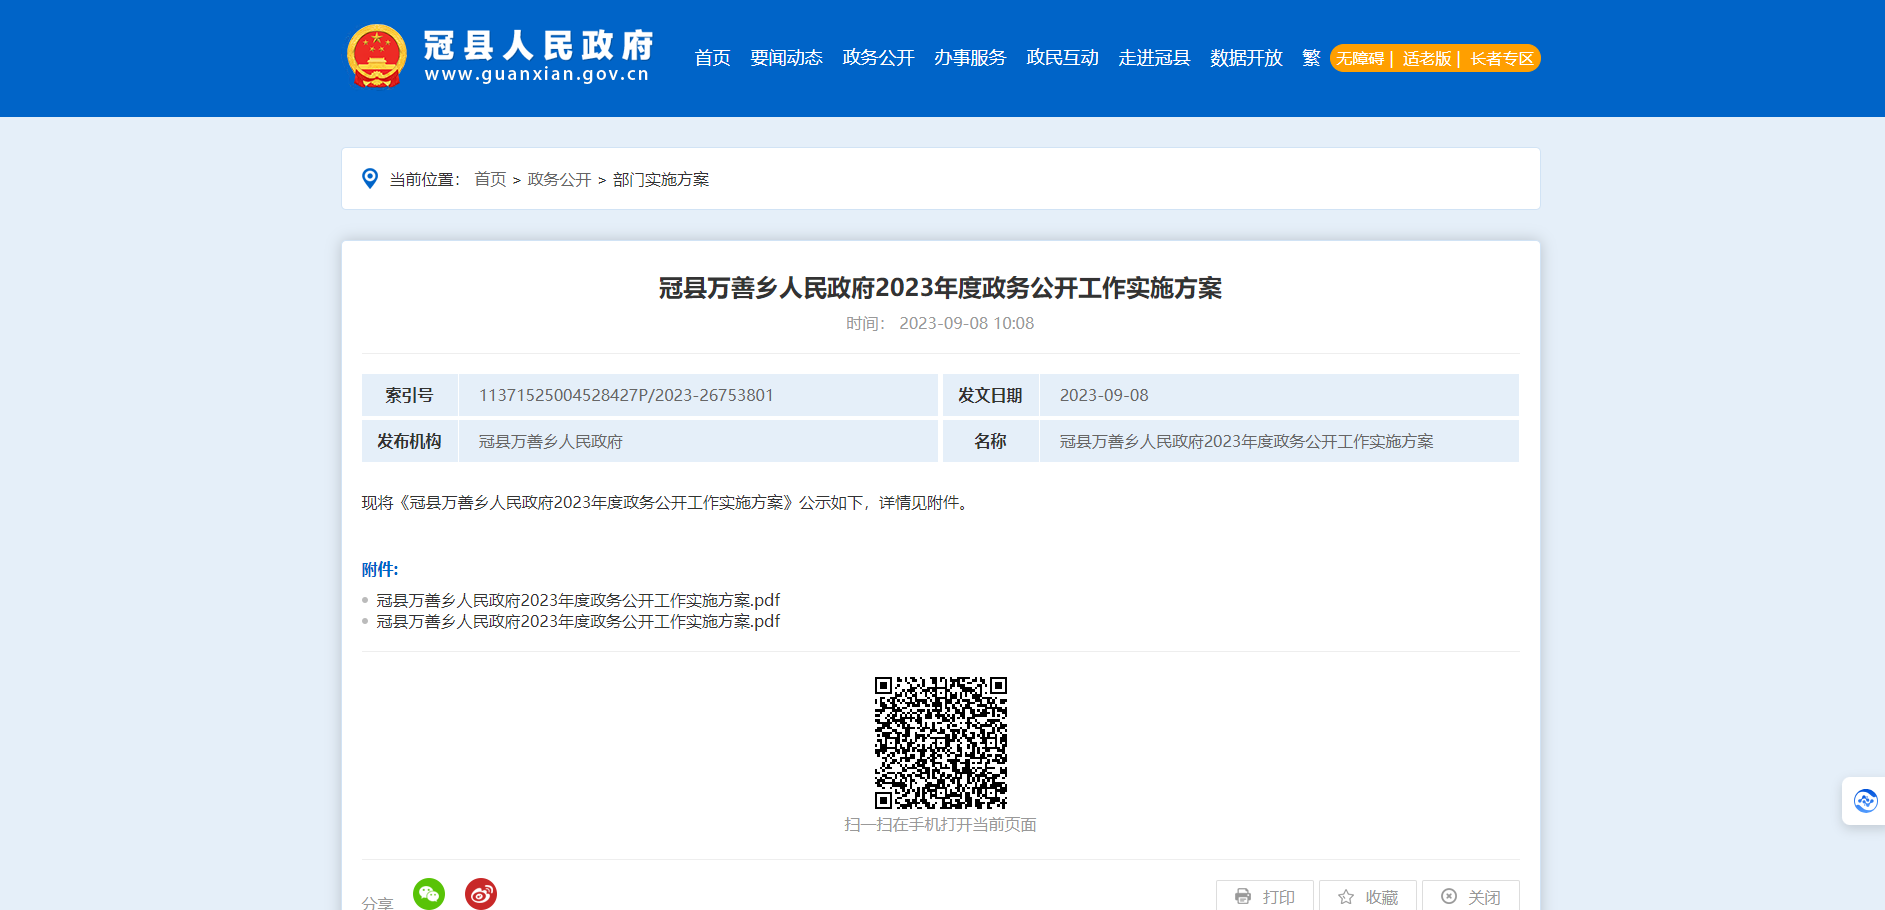Click the 发布机构 value 冠县万善乡人民政府
The image size is (1885, 910).
click(550, 441)
